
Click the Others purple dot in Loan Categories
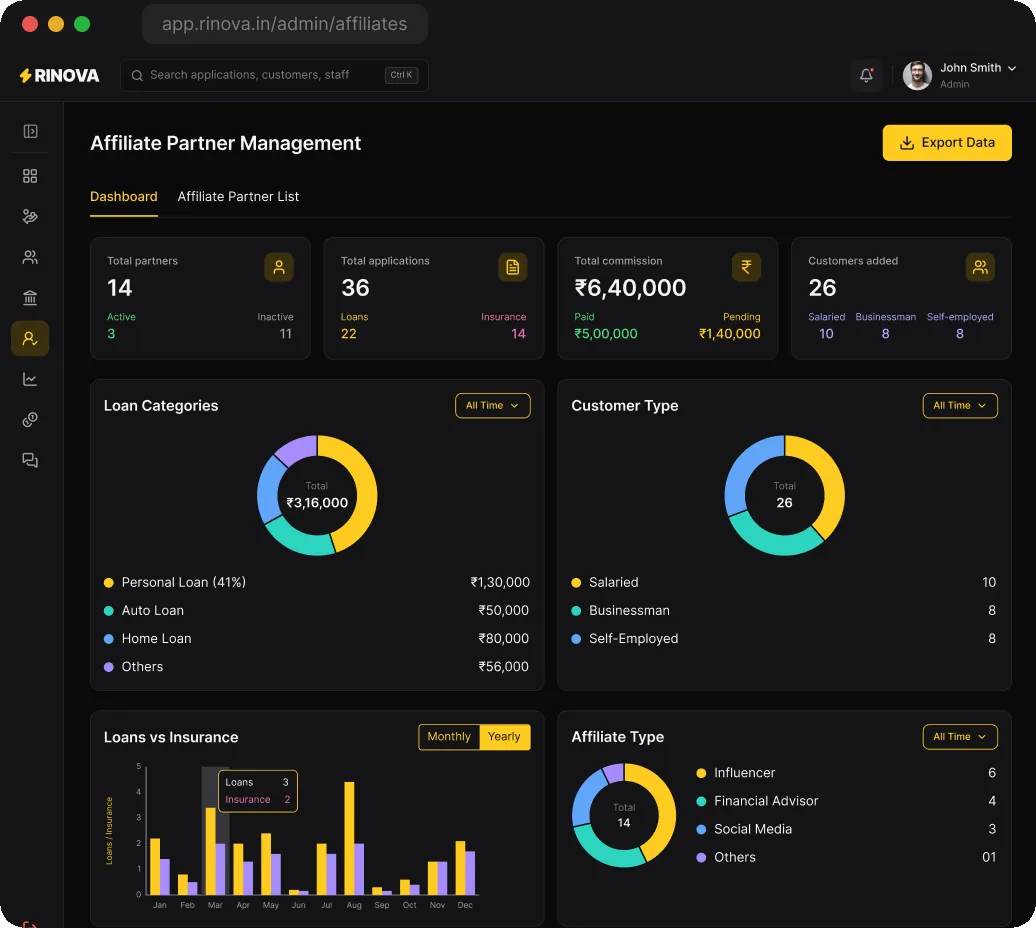(x=109, y=667)
